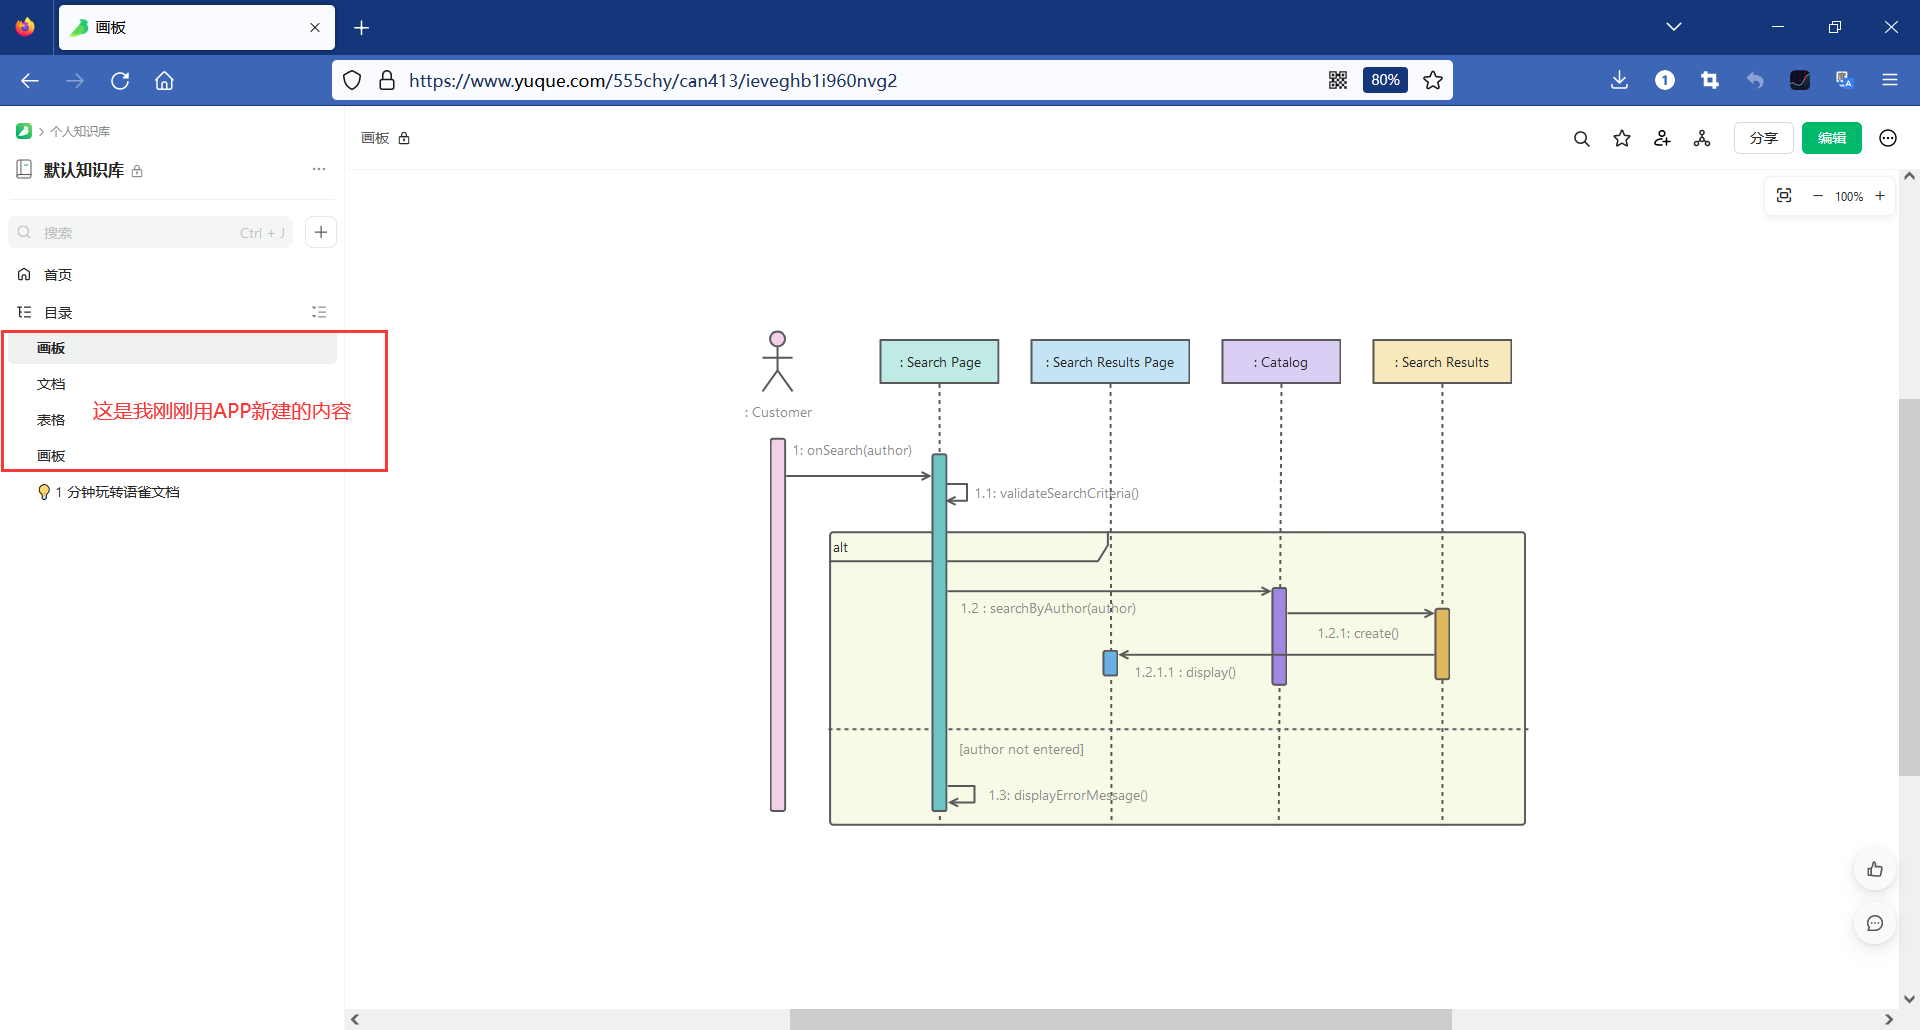The image size is (1920, 1030).
Task: Open the comment bubble icon
Action: point(1875,923)
